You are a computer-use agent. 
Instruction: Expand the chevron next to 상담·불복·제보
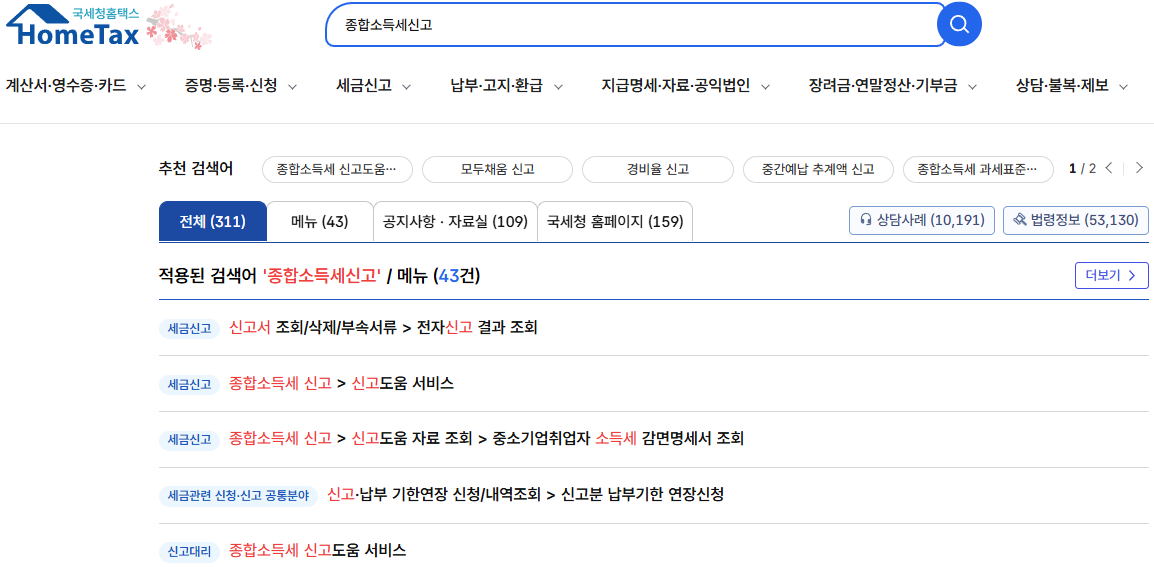[x=1123, y=87]
